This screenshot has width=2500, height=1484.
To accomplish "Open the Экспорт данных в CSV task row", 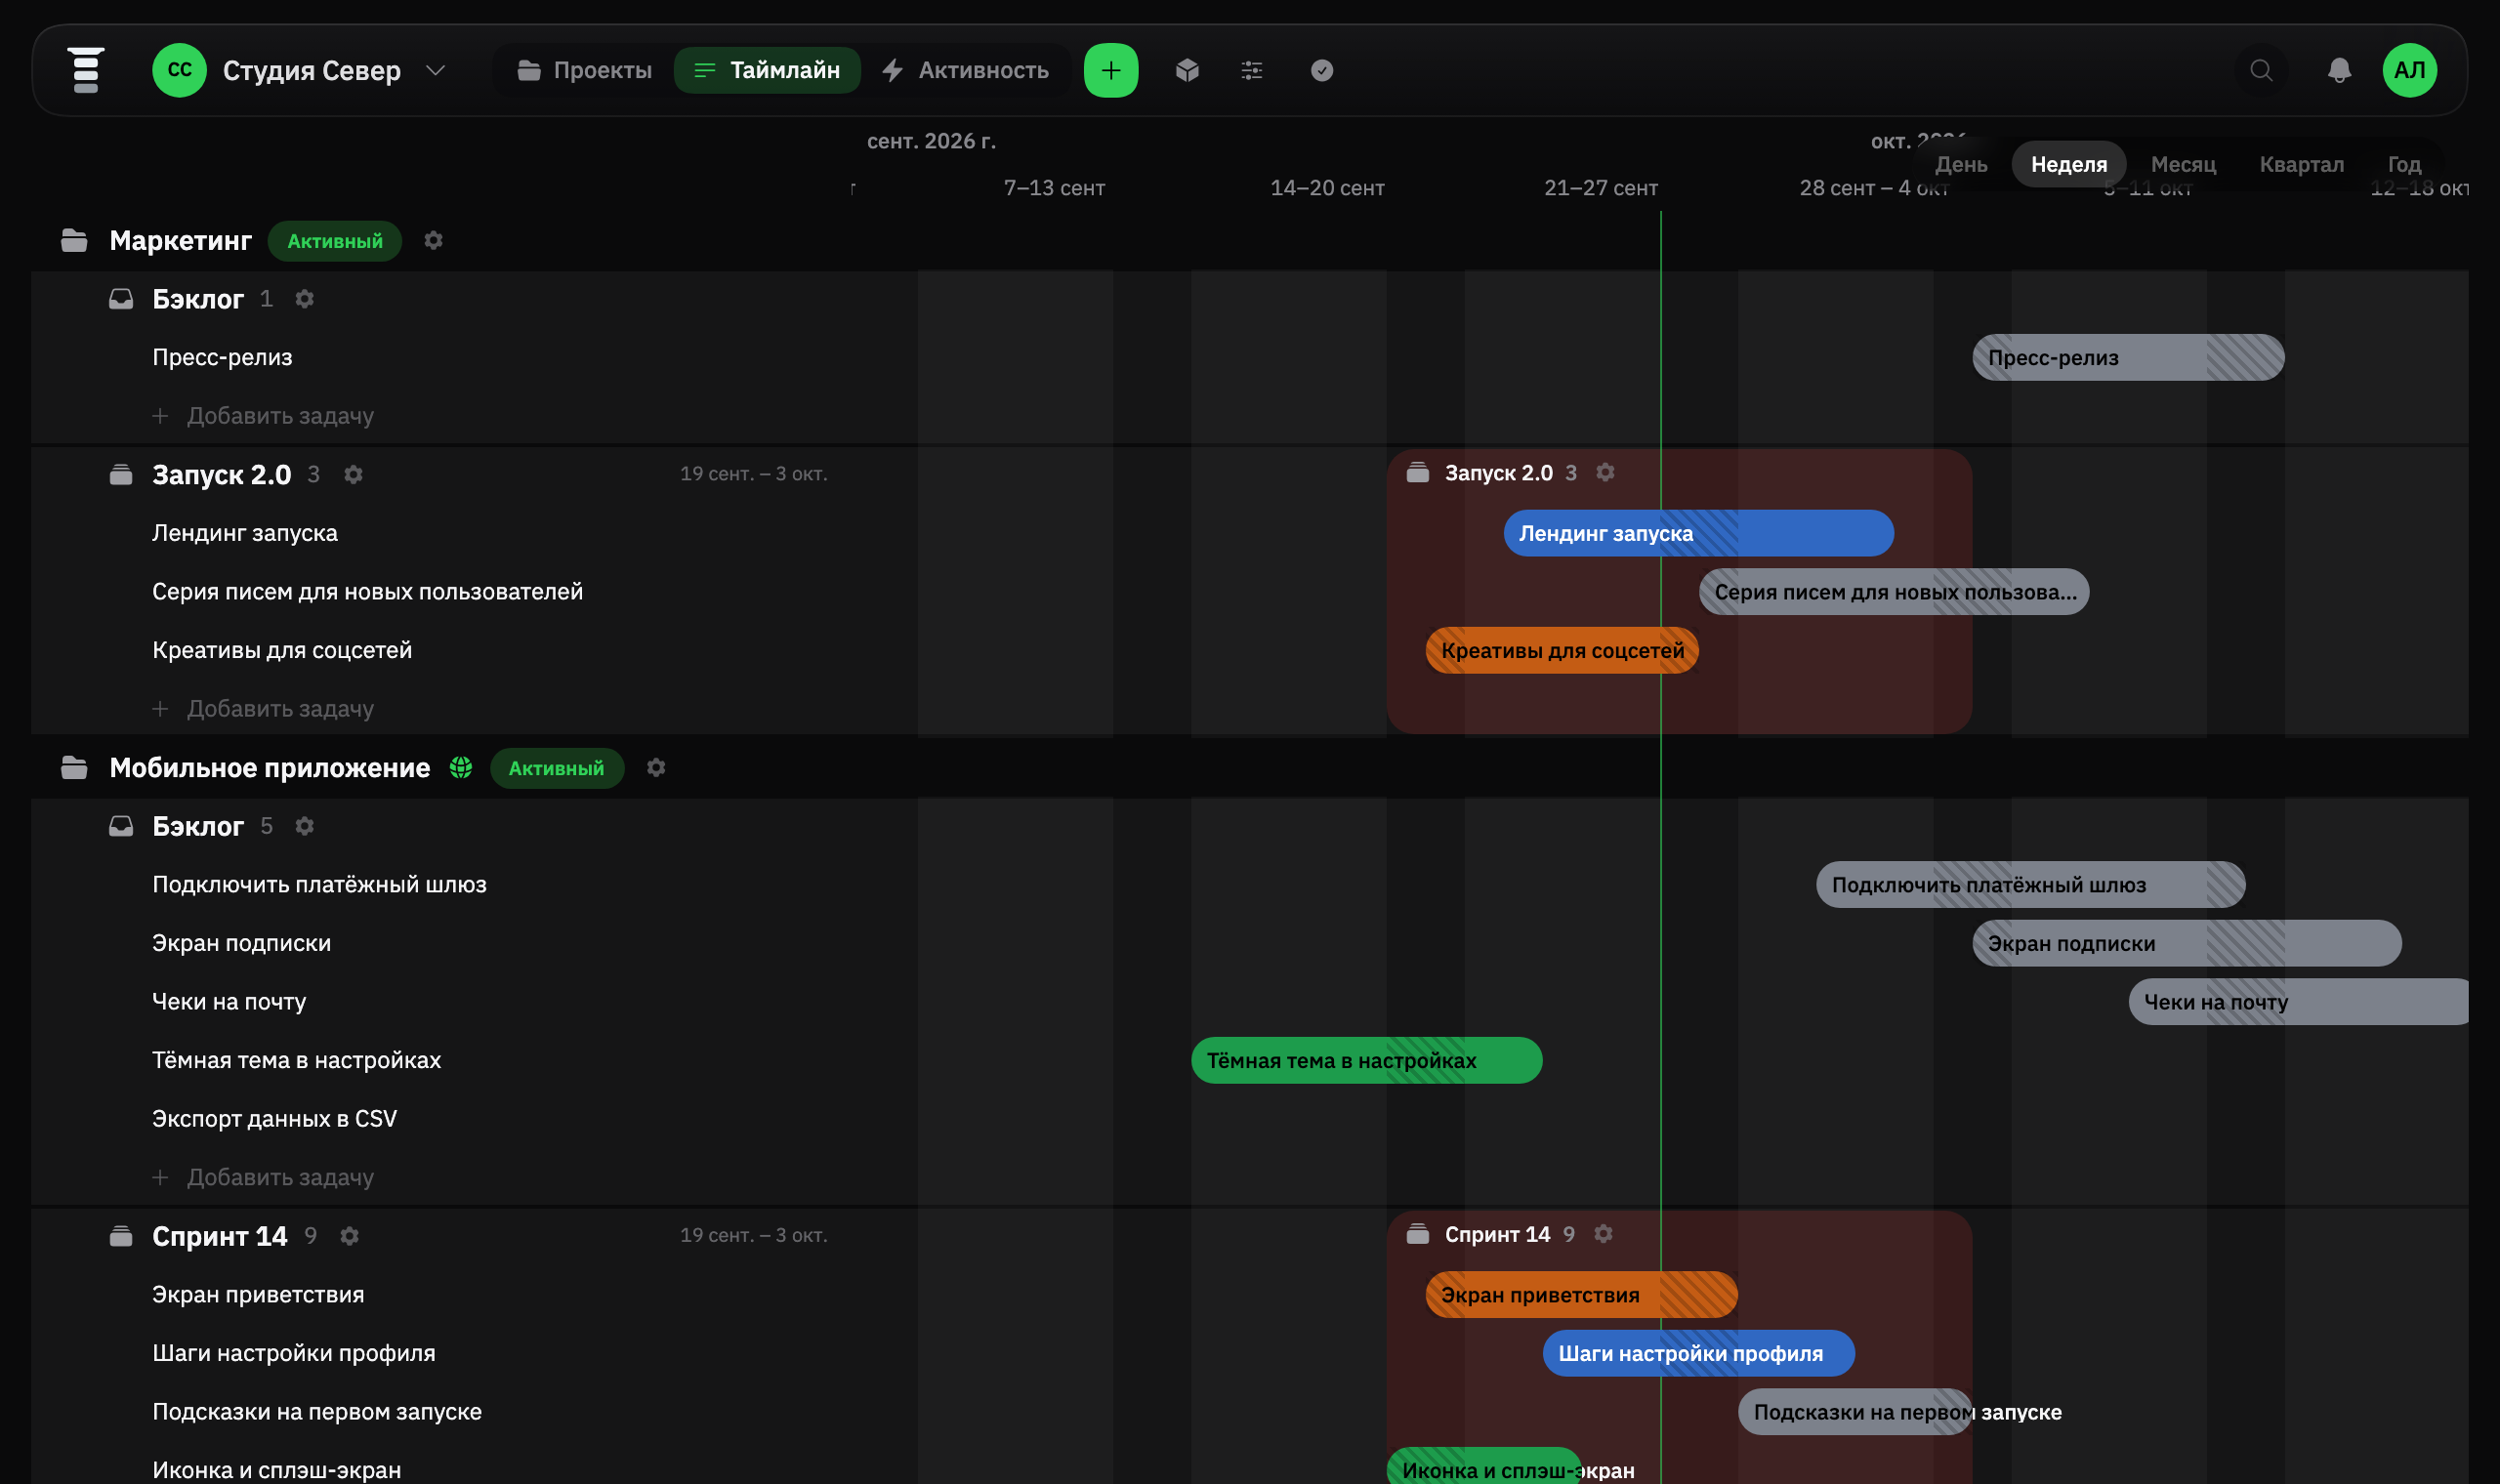I will point(274,1118).
